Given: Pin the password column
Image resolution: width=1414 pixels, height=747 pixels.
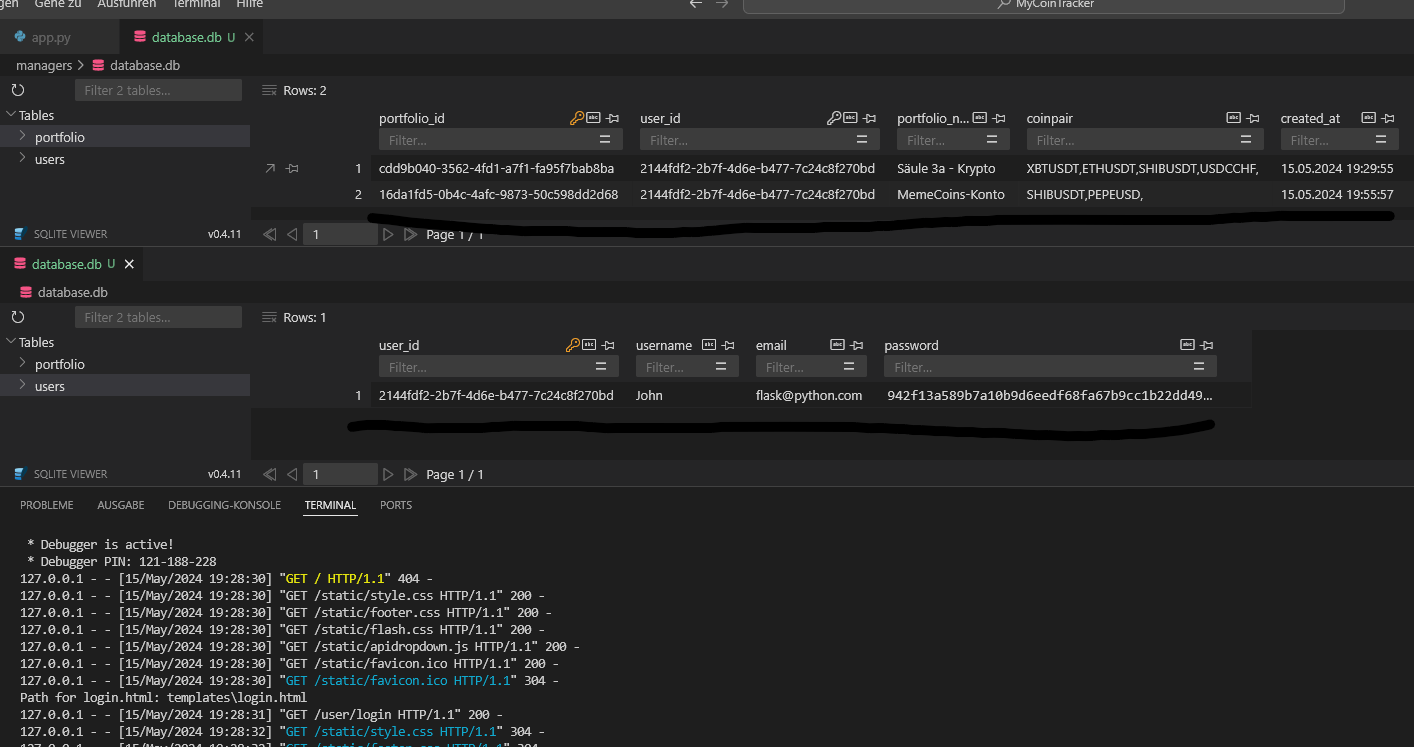Looking at the screenshot, I should point(1207,345).
